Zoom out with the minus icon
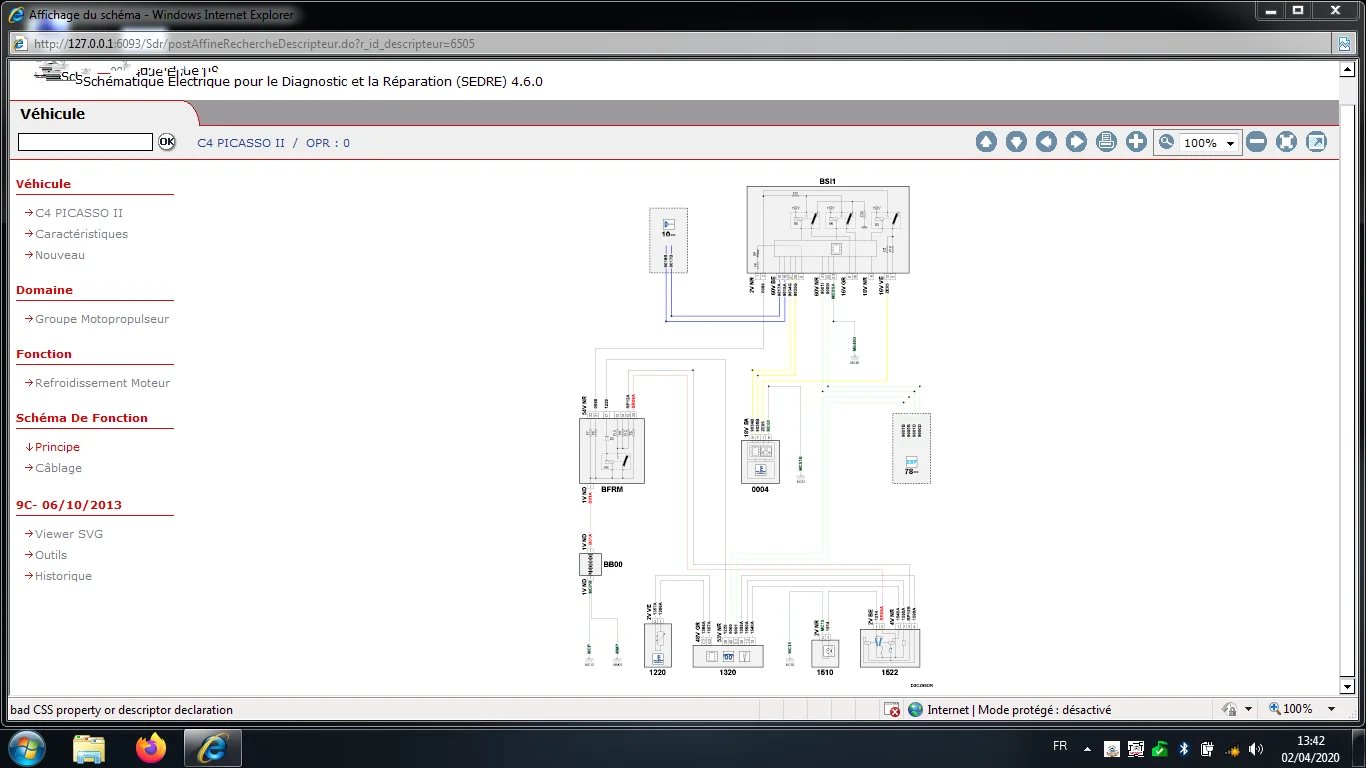Image resolution: width=1366 pixels, height=768 pixels. tap(1257, 142)
